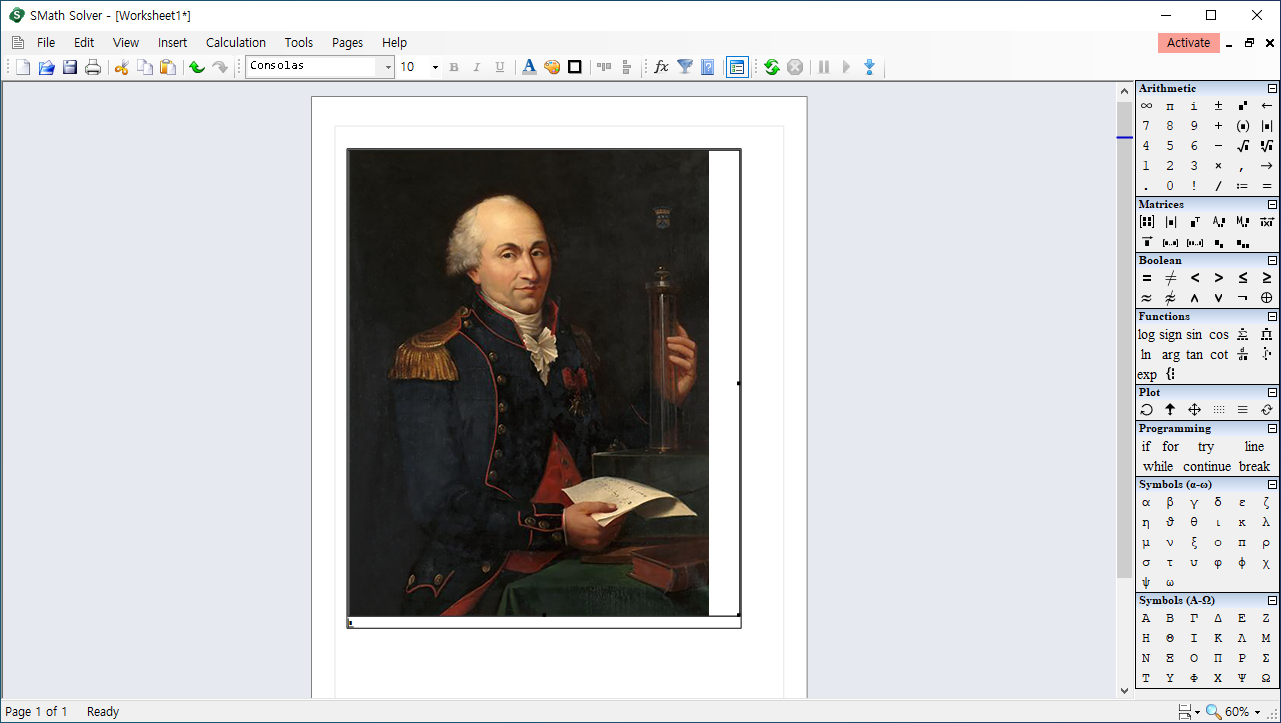Undo the last action

click(197, 67)
